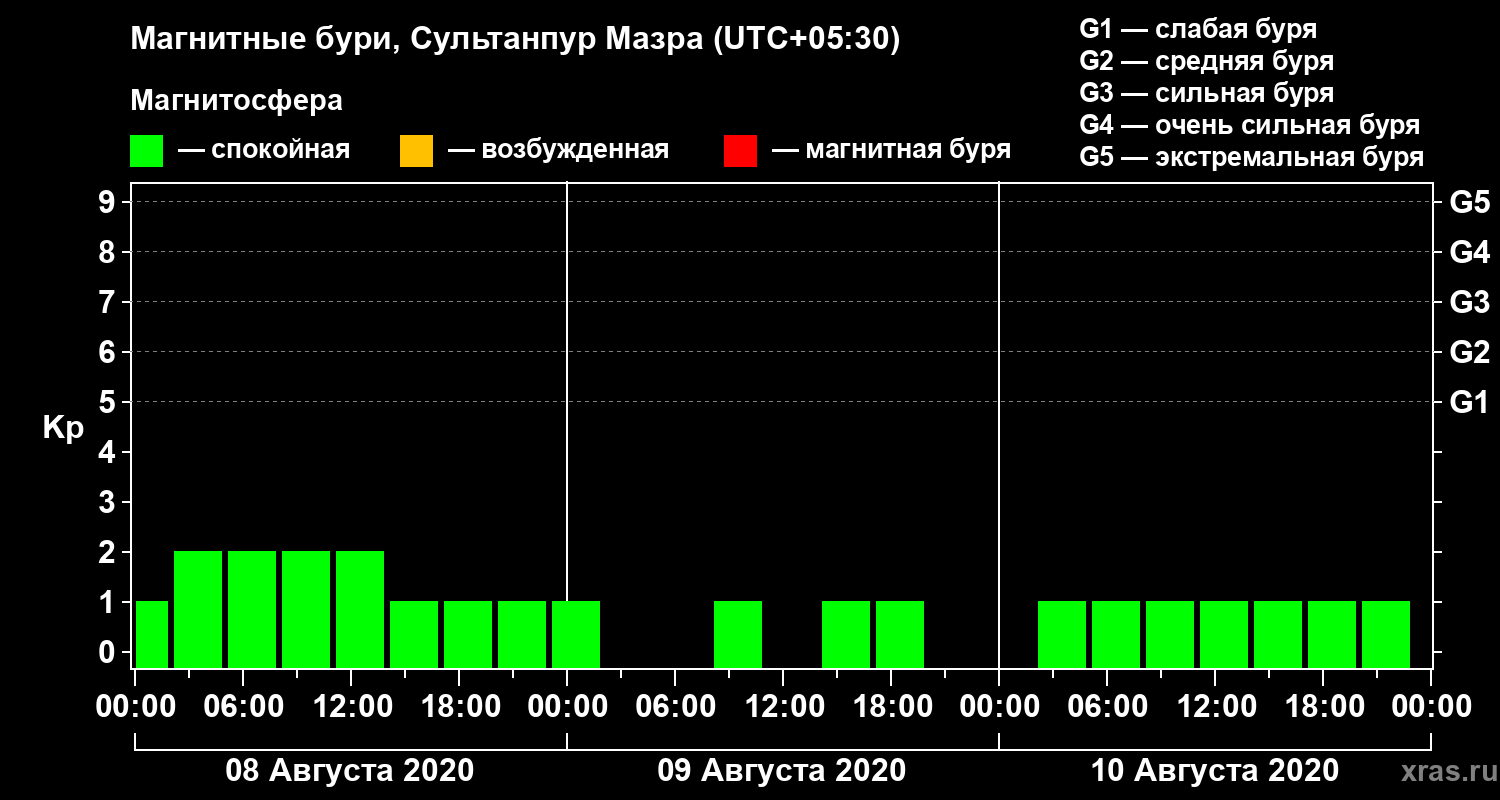Click the bar above 06:00 on 10 Августа
1500x800 pixels.
pos(1116,634)
